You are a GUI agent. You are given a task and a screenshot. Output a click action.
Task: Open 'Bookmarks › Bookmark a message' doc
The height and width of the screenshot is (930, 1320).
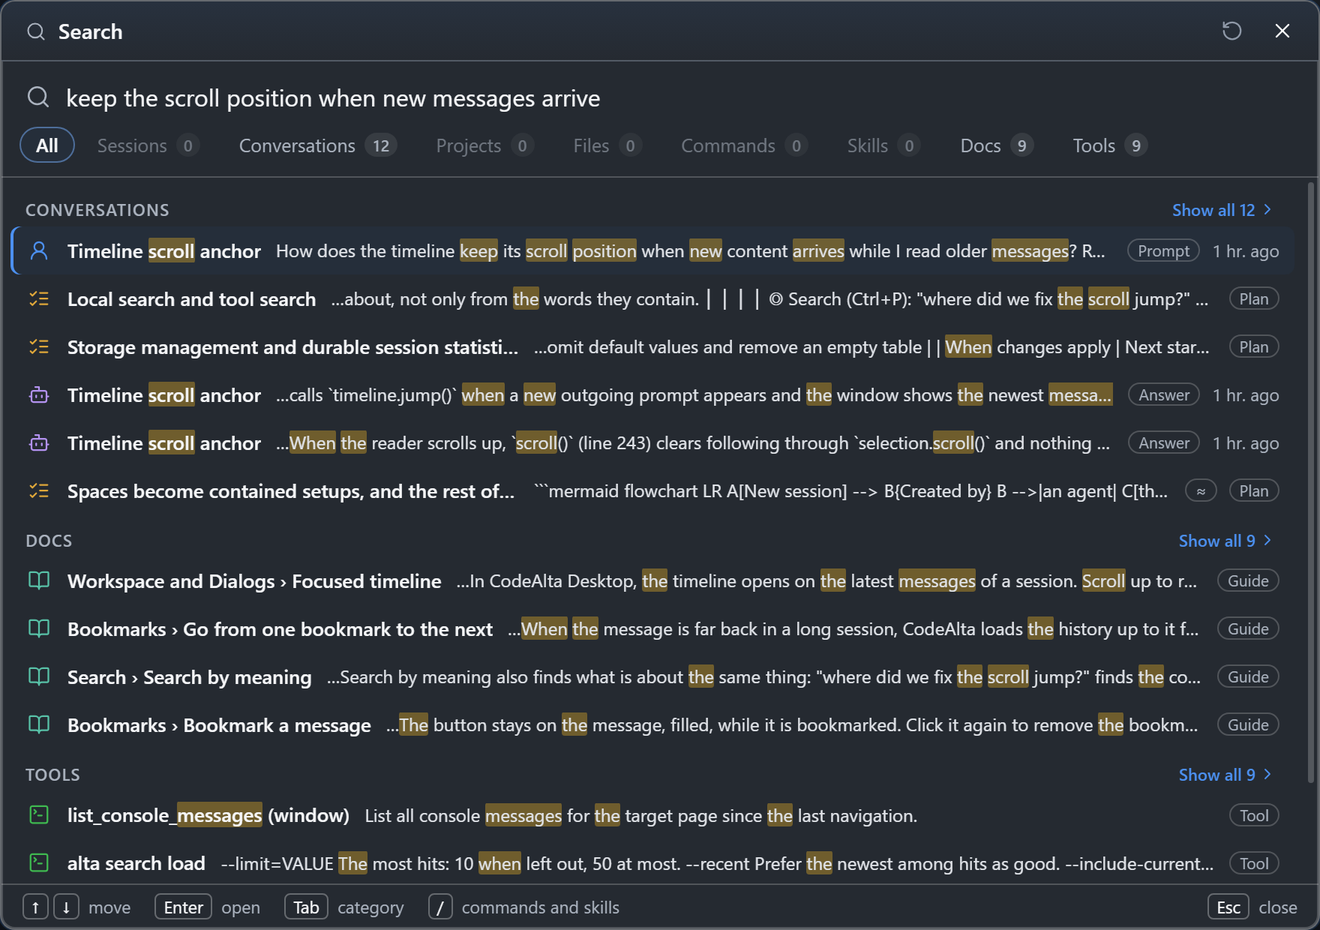652,725
